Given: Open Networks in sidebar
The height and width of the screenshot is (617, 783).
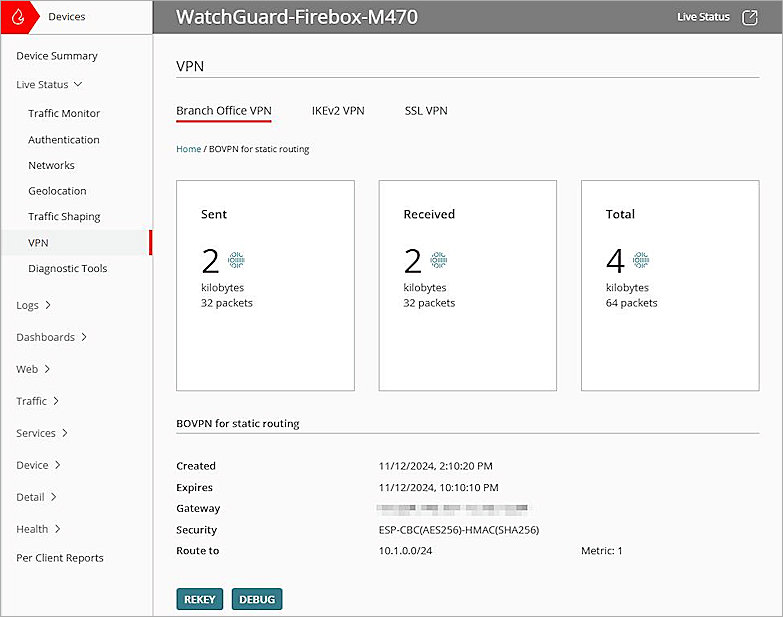Looking at the screenshot, I should click(51, 165).
